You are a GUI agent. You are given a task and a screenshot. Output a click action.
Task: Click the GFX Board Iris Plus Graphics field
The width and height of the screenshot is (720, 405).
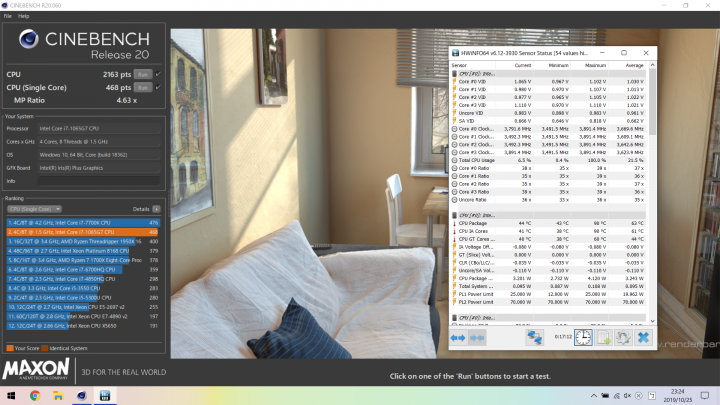tap(99, 168)
